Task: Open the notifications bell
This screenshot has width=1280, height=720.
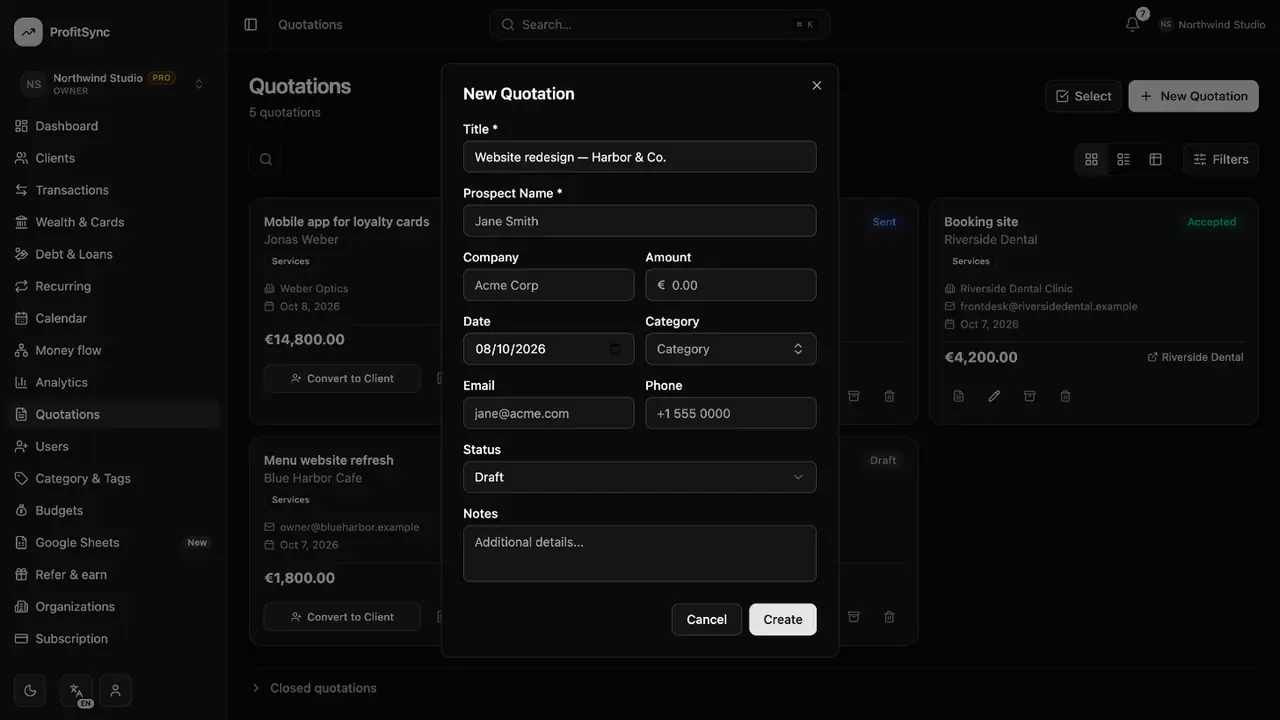Action: coord(1133,24)
